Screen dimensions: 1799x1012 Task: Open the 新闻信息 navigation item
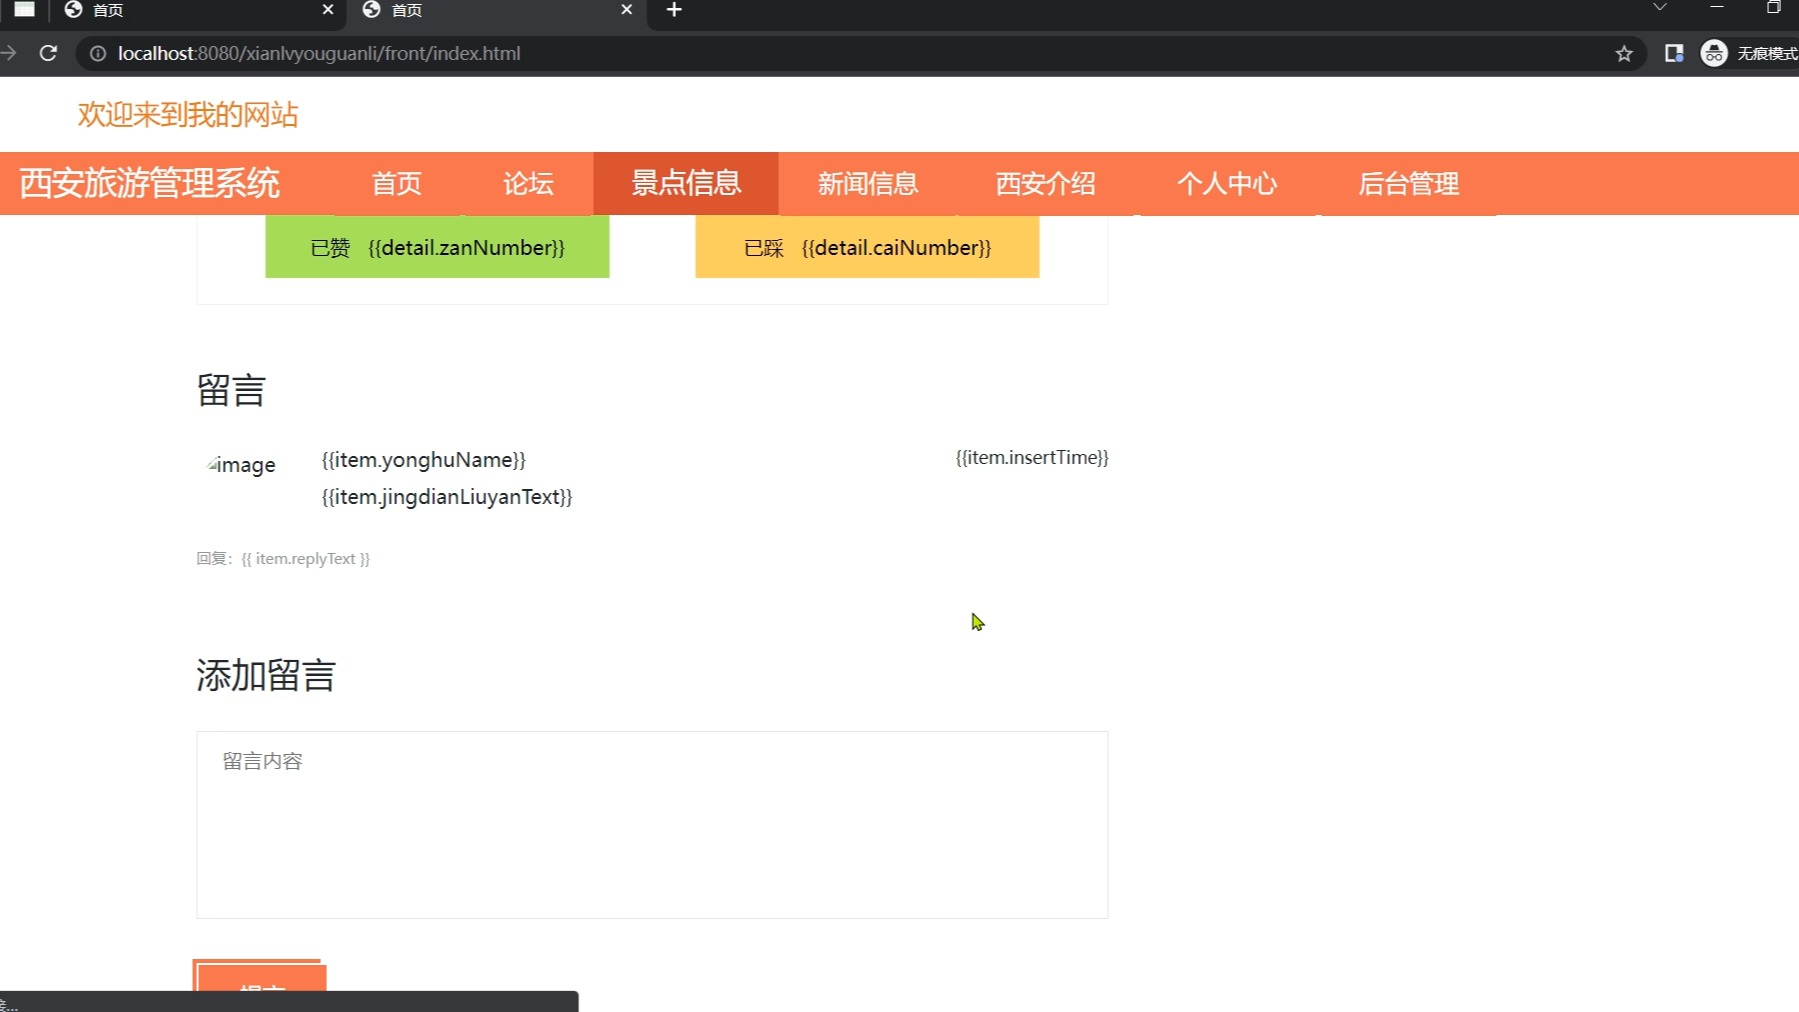click(868, 184)
